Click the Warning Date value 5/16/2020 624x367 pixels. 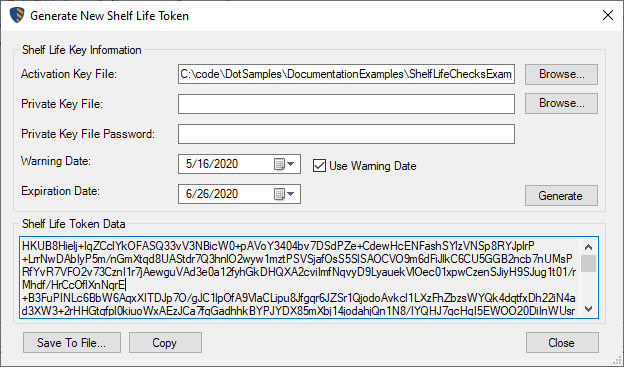pyautogui.click(x=212, y=164)
